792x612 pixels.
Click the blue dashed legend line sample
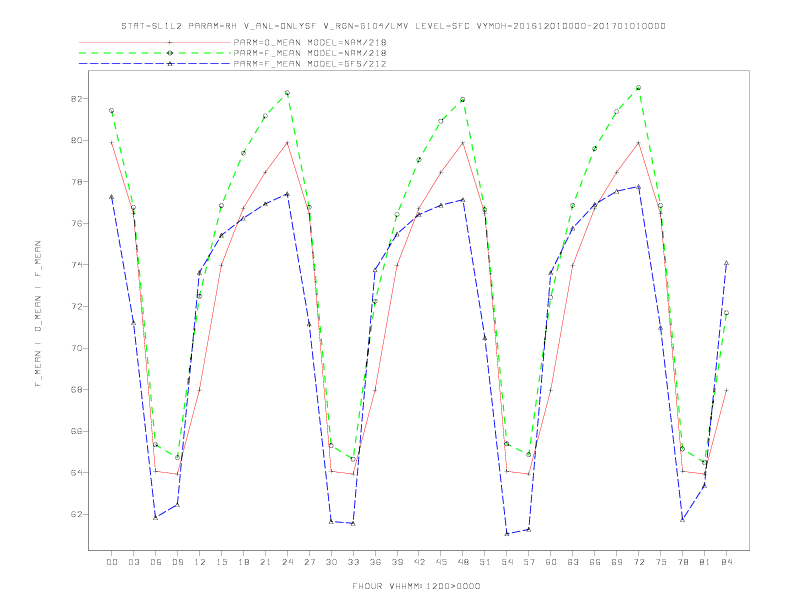(155, 64)
